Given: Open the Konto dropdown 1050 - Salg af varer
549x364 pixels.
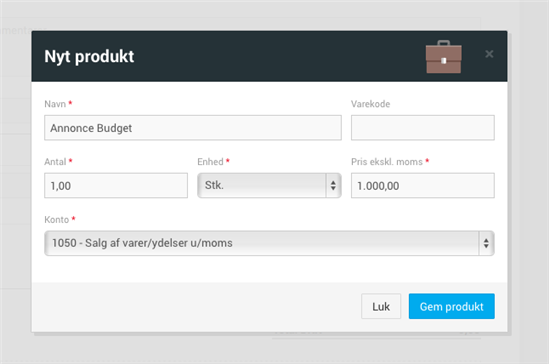Looking at the screenshot, I should [x=269, y=243].
